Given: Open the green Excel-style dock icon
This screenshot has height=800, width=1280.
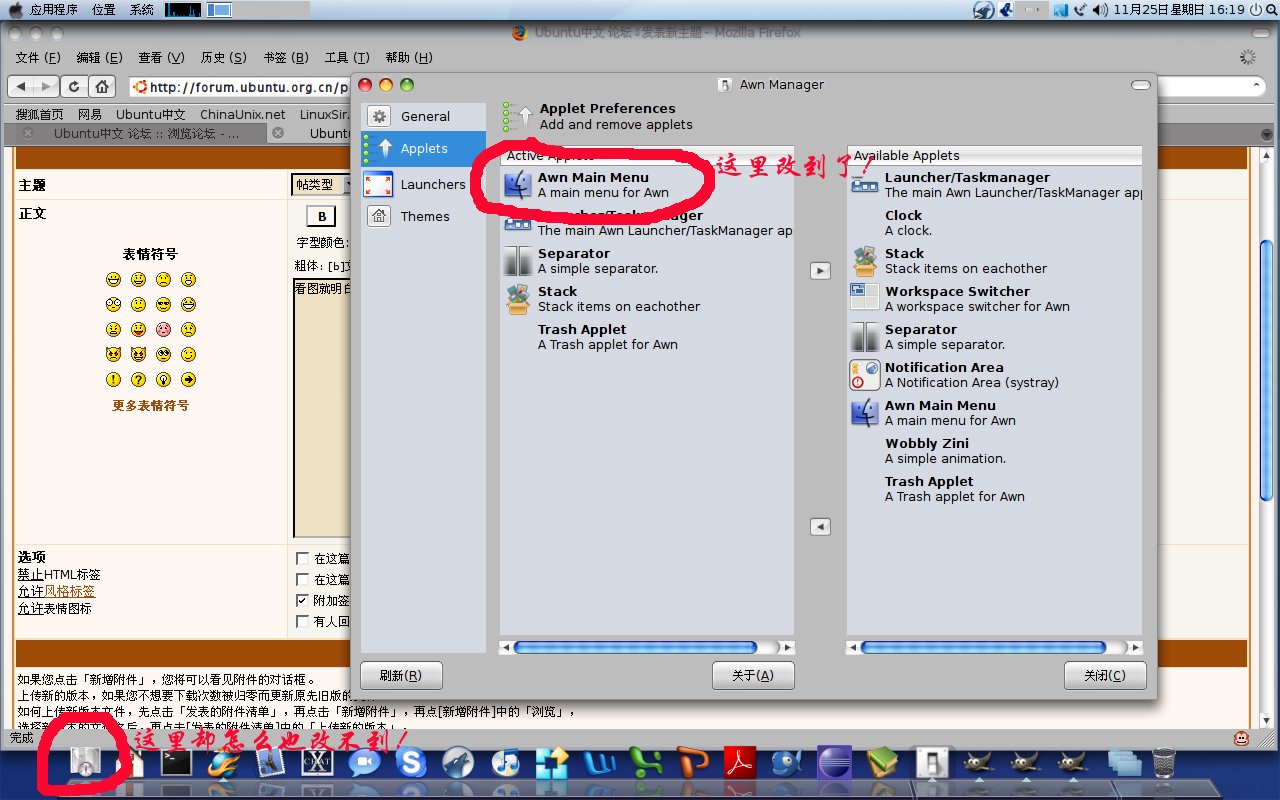Looking at the screenshot, I should pos(646,763).
